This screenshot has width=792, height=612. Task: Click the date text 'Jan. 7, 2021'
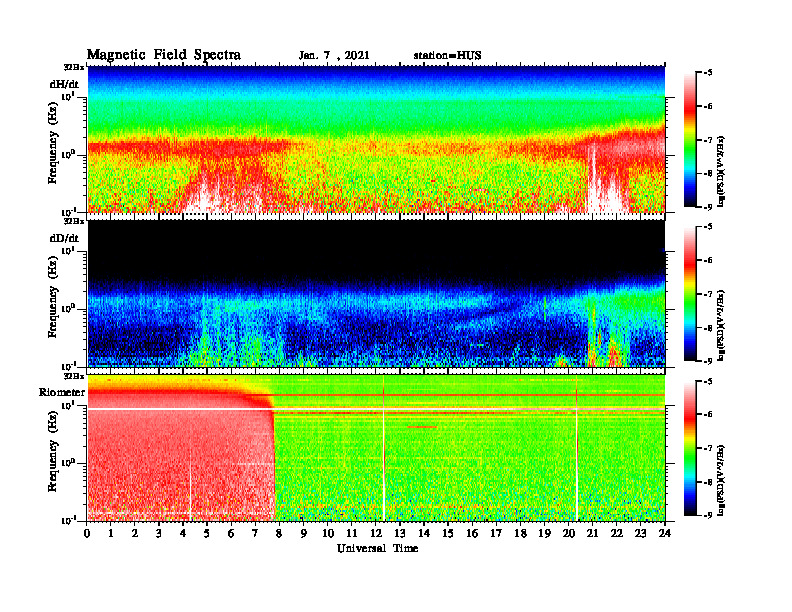[x=334, y=56]
